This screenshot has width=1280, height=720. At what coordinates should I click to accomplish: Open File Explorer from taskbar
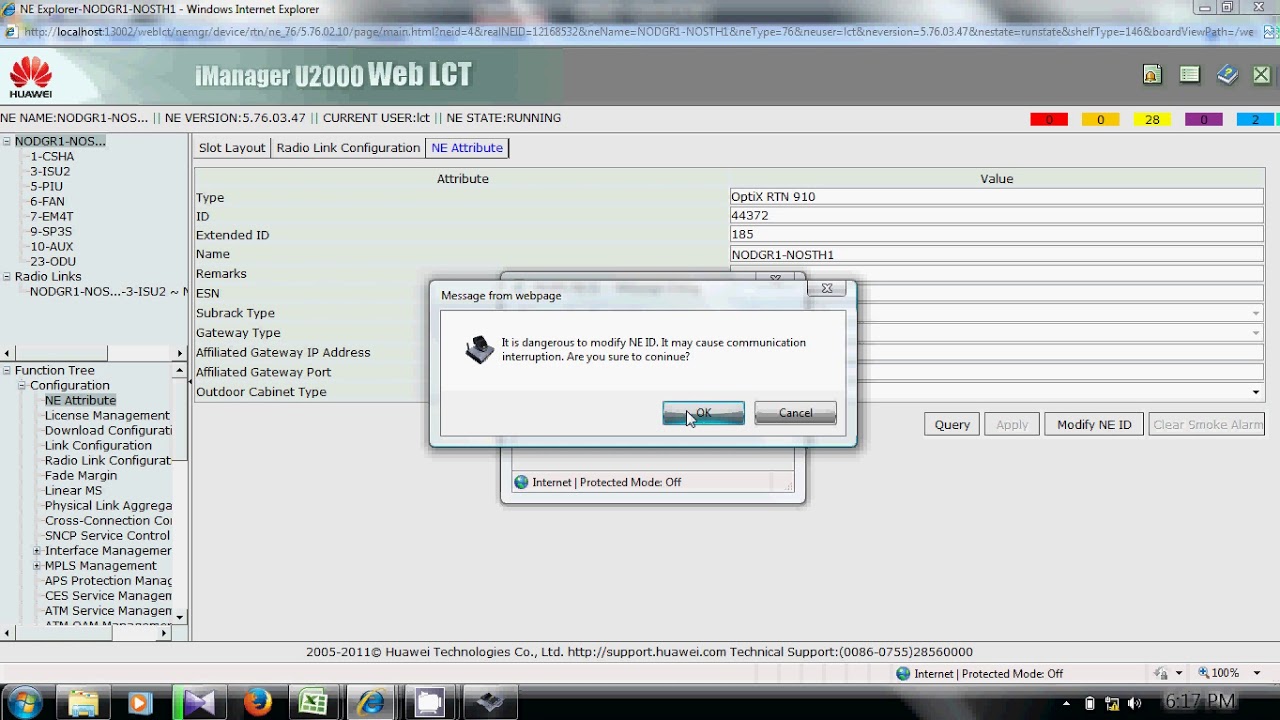tap(83, 703)
